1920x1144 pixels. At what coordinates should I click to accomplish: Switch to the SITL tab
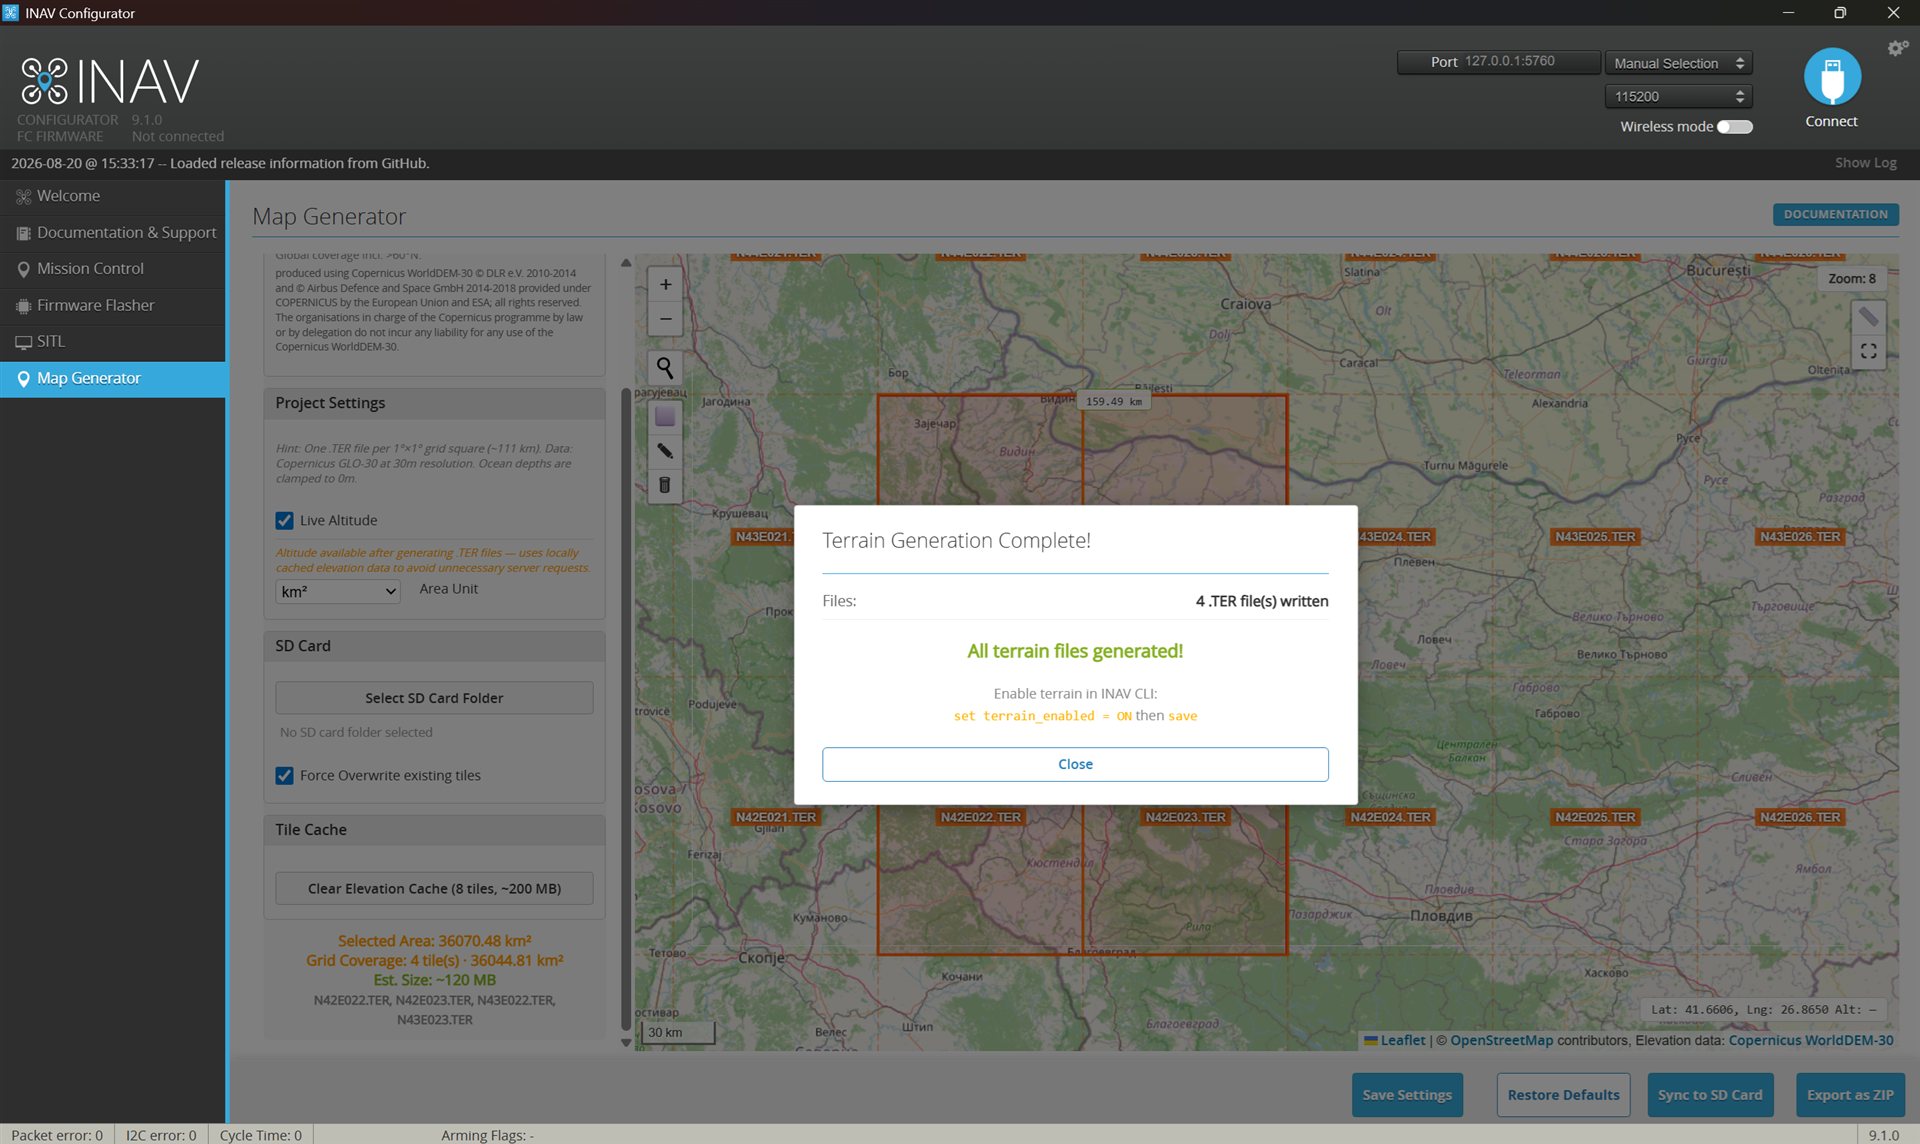pos(113,342)
